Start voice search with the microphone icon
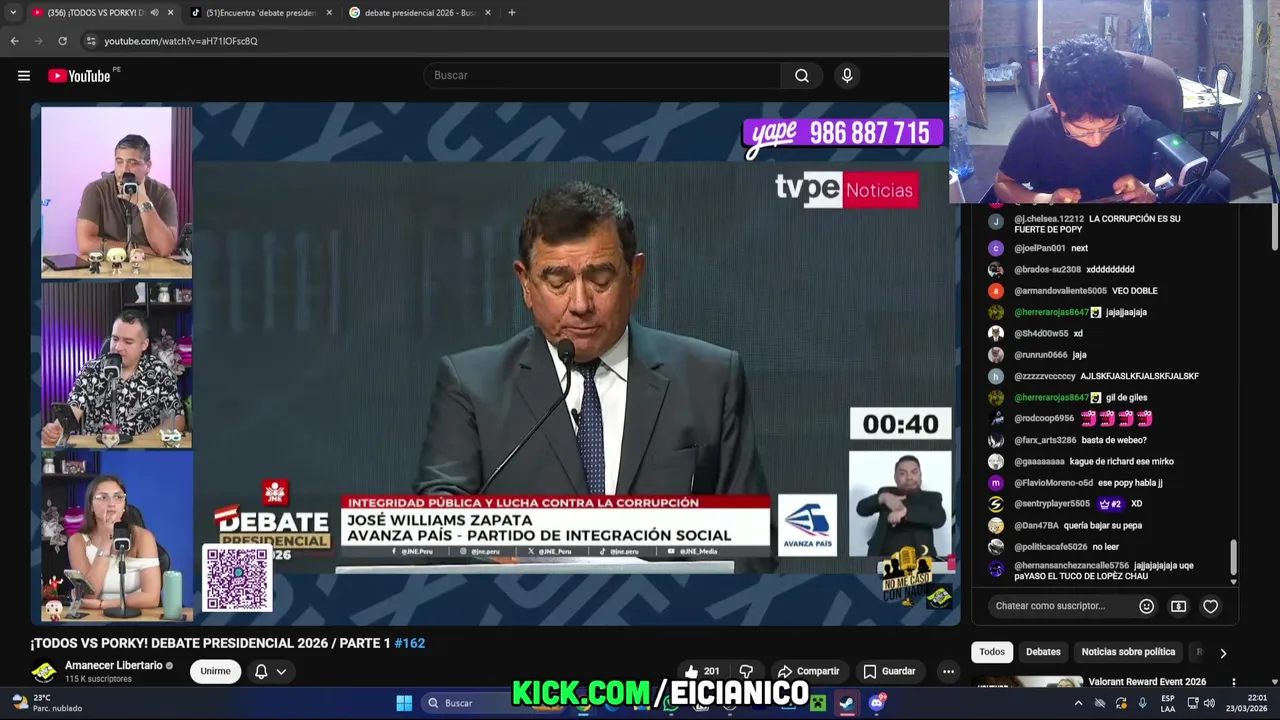The width and height of the screenshot is (1280, 720). coord(847,75)
